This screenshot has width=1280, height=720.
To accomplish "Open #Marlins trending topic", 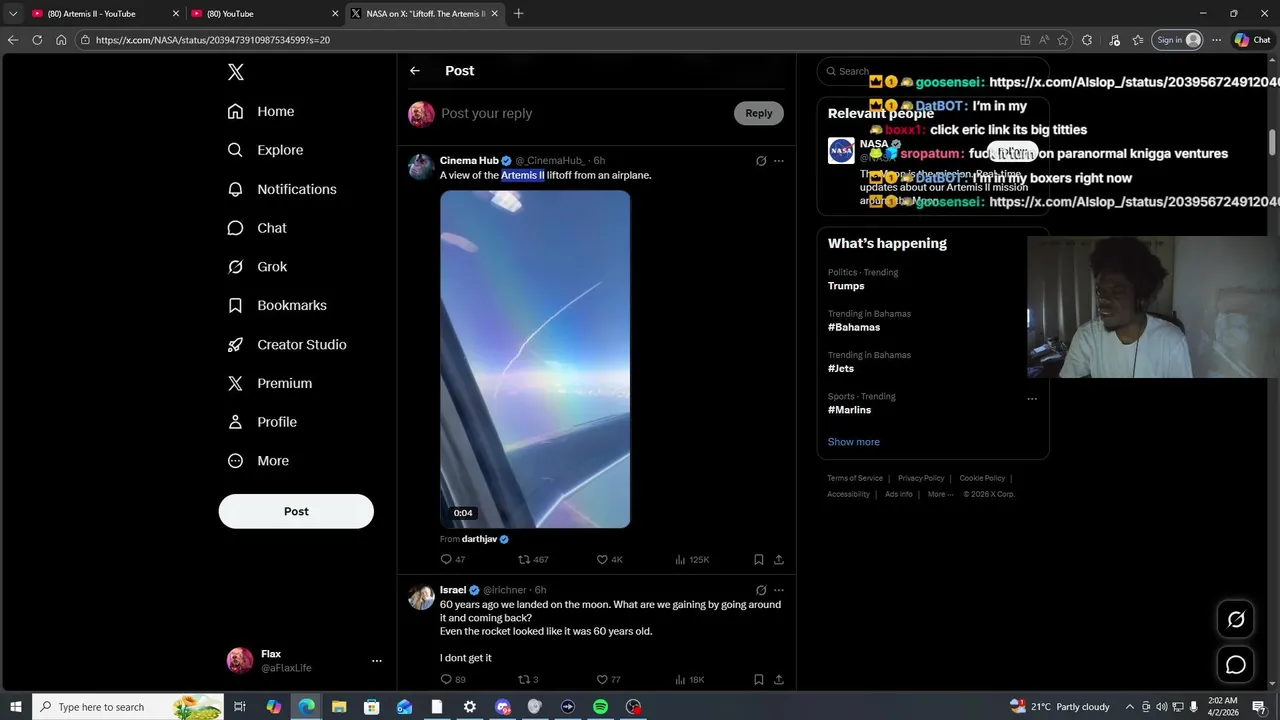I will pos(849,410).
